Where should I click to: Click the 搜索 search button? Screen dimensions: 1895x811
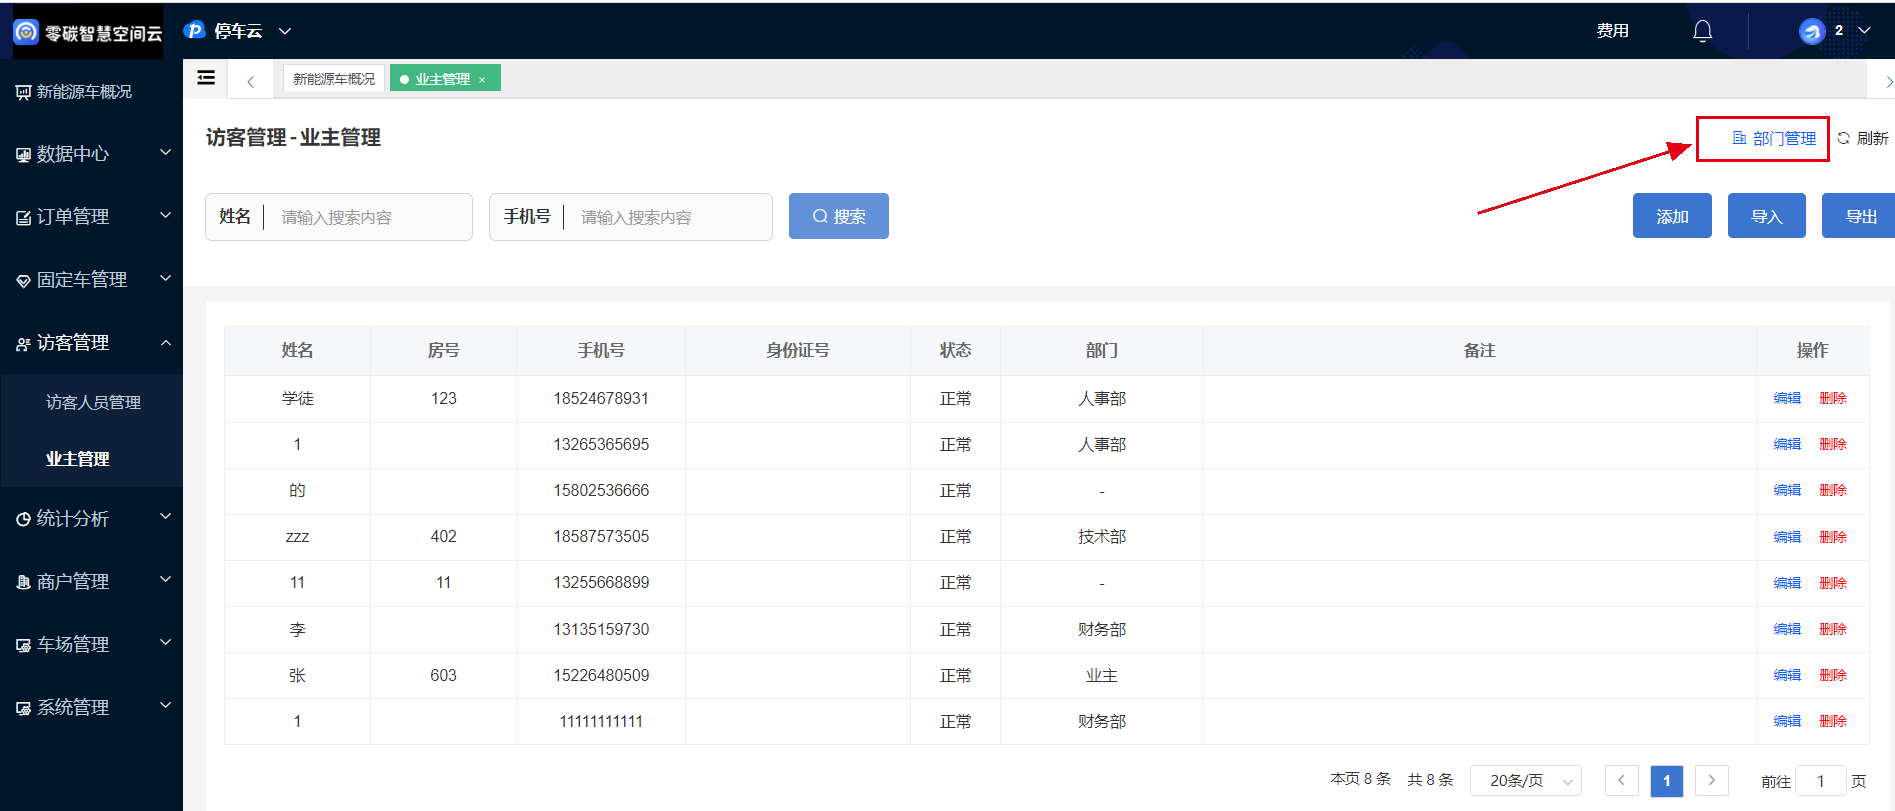coord(839,216)
